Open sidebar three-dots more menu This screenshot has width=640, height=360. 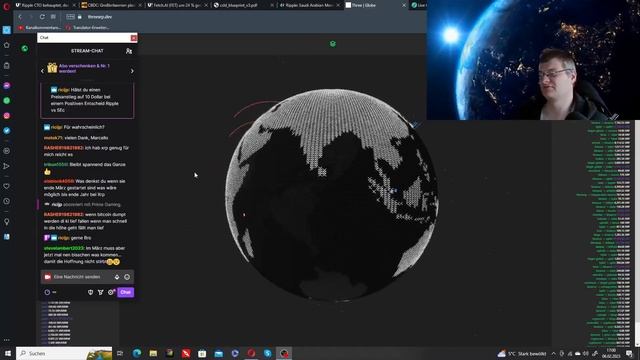pos(7,340)
